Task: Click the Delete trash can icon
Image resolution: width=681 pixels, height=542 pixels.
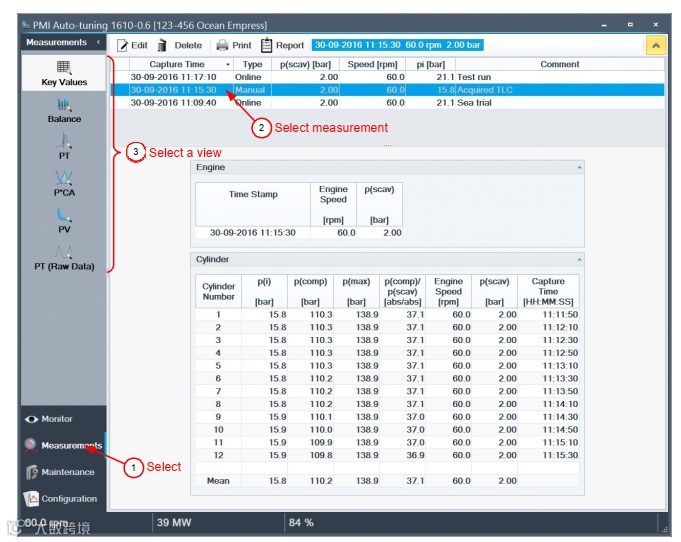Action: [x=162, y=45]
